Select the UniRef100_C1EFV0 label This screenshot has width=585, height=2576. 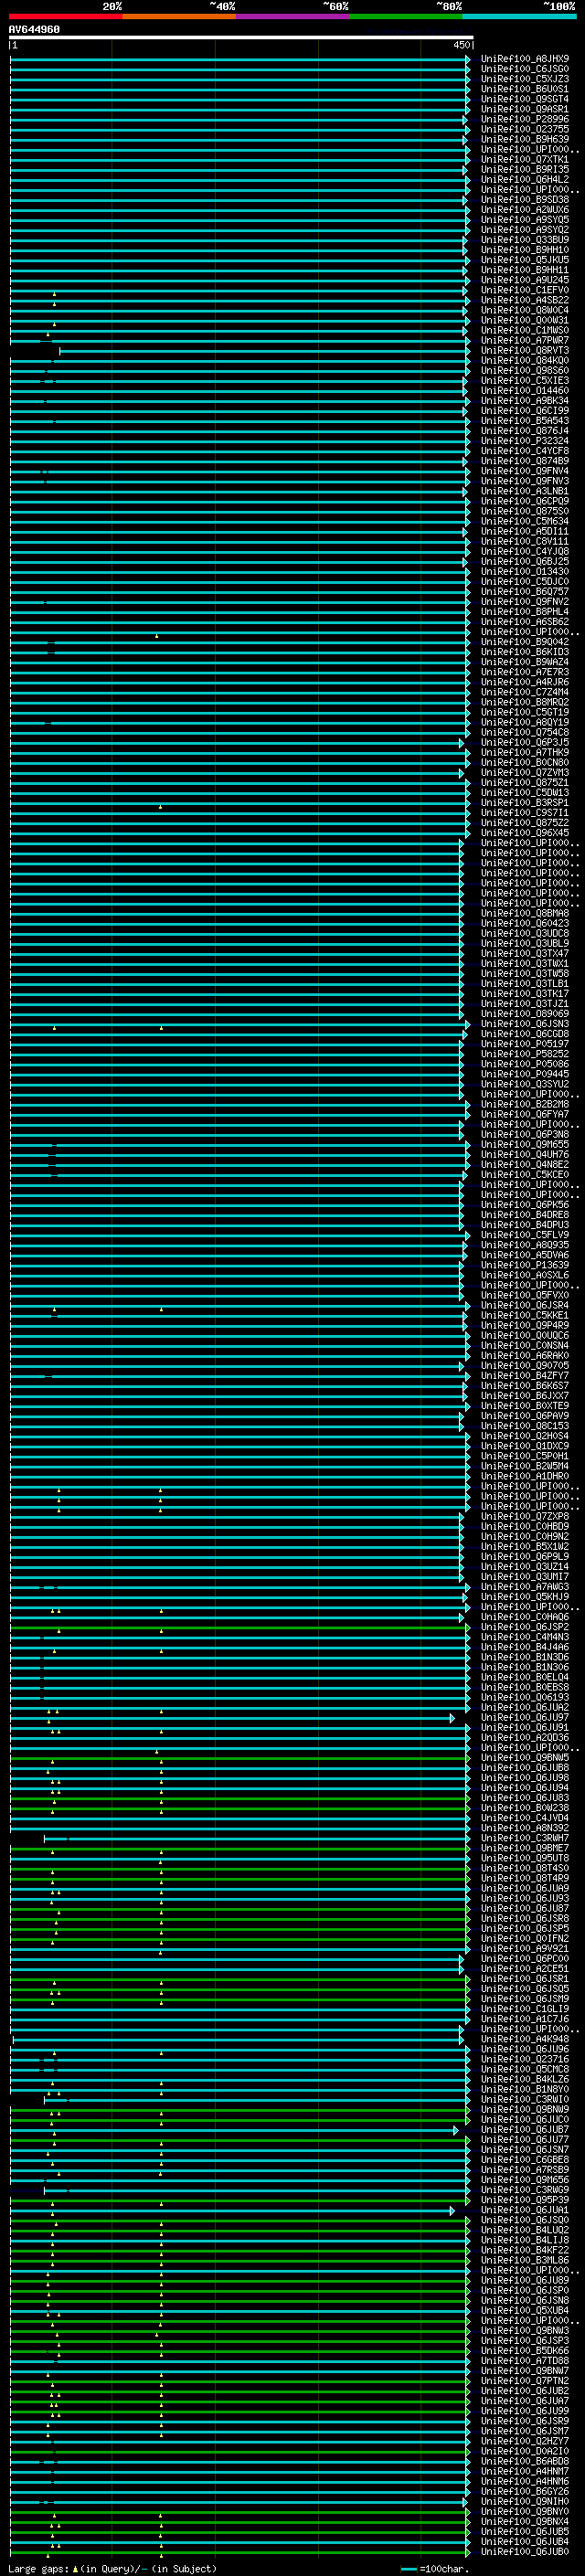coord(525,290)
